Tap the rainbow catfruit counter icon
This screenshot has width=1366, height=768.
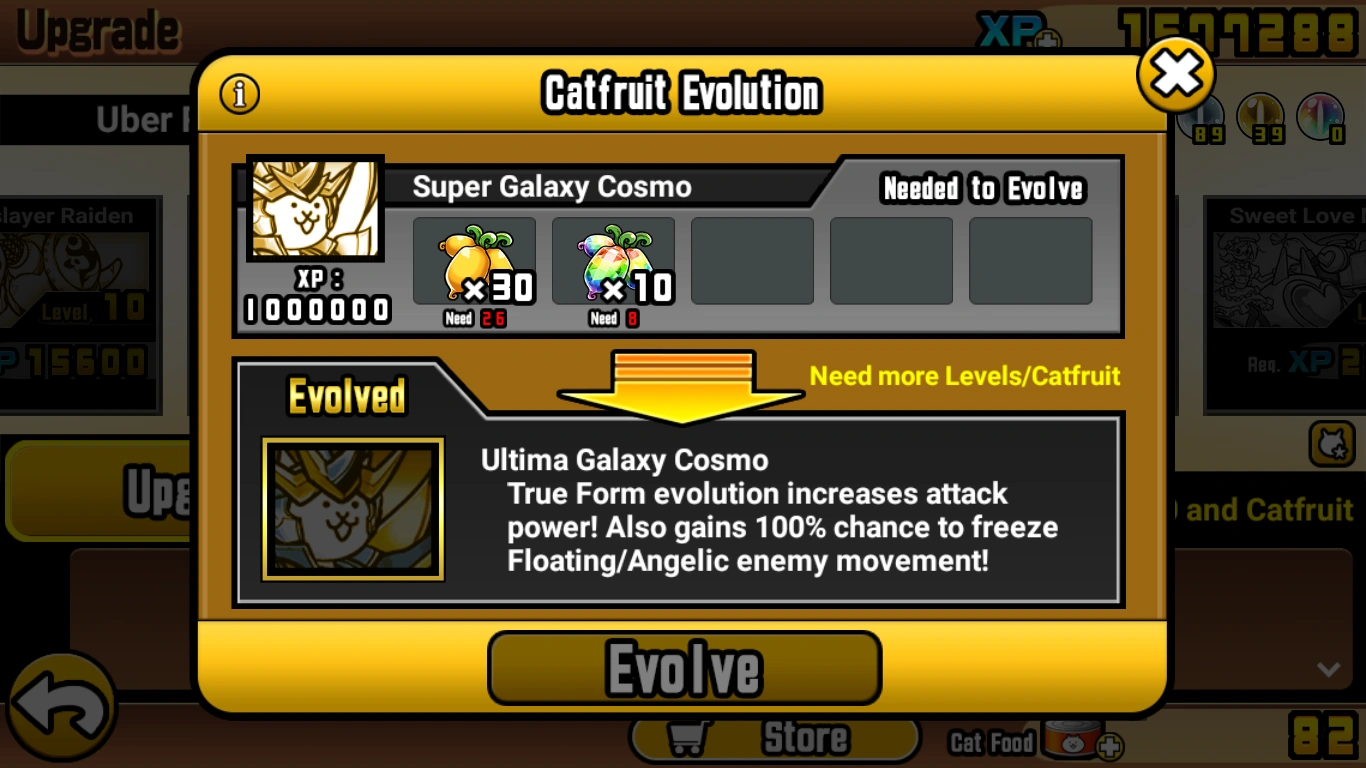(x=1320, y=118)
